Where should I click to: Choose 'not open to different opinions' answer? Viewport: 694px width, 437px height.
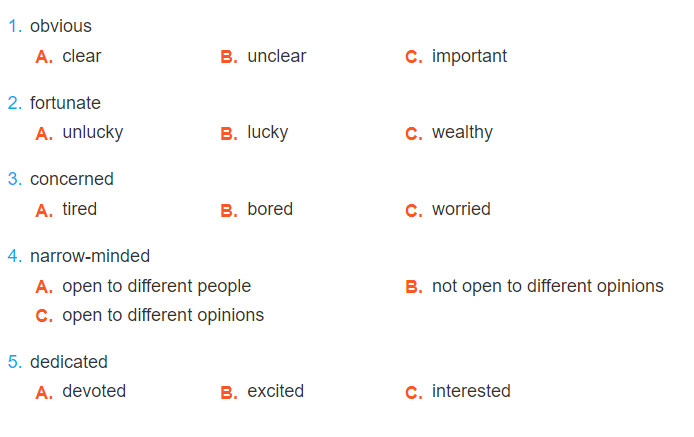535,286
